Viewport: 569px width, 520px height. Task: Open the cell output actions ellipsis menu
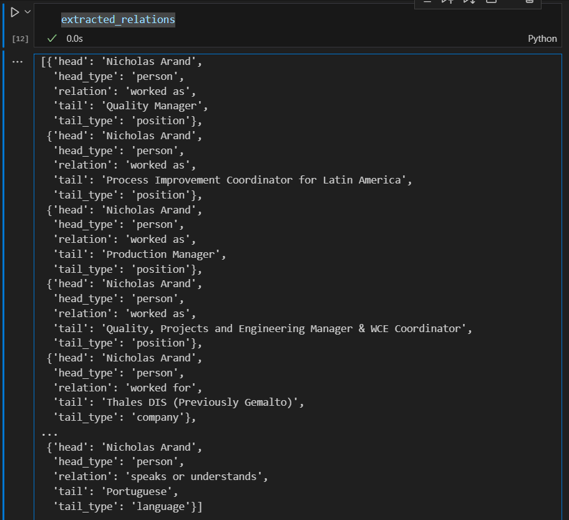[x=17, y=62]
